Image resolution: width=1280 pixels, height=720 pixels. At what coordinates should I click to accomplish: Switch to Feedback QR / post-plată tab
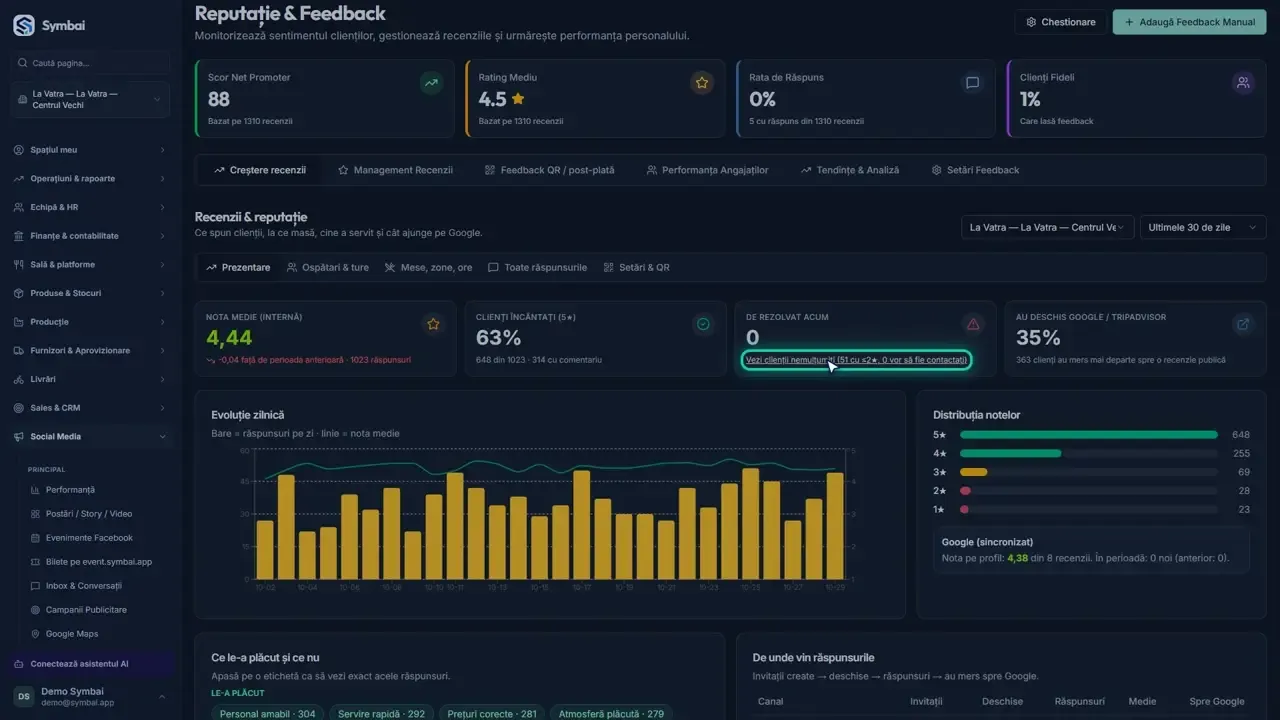(550, 170)
